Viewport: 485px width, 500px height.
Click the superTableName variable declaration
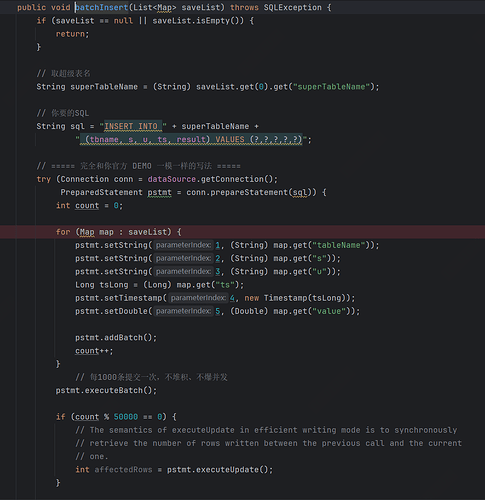[104, 87]
